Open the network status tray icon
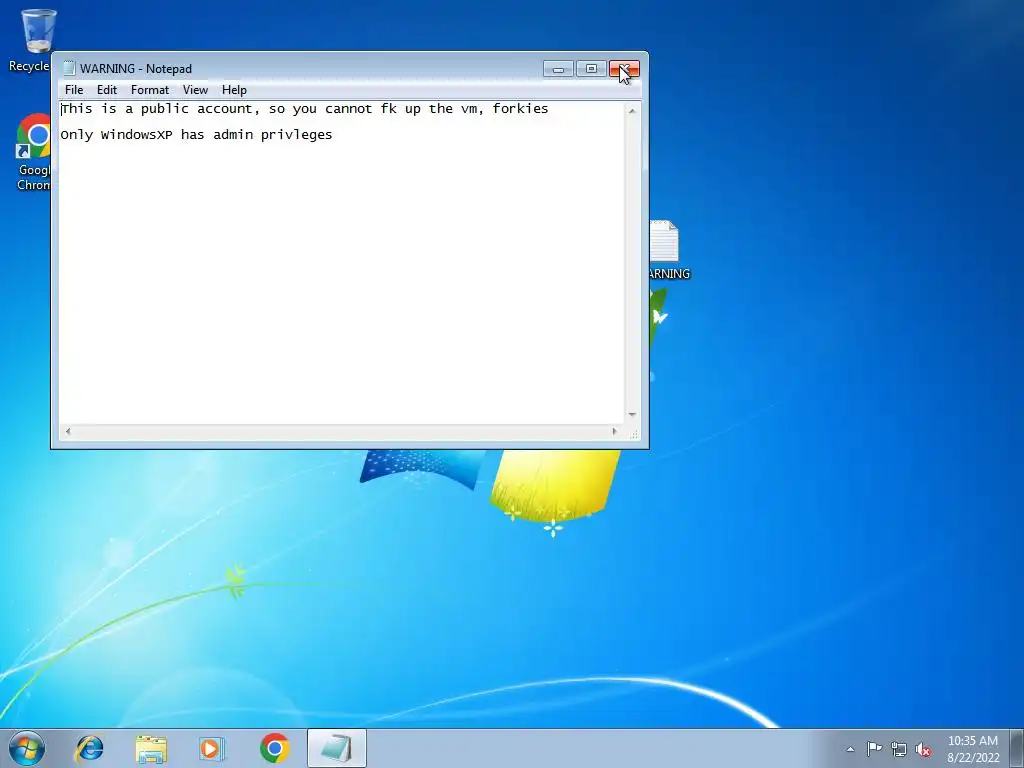 pos(899,749)
